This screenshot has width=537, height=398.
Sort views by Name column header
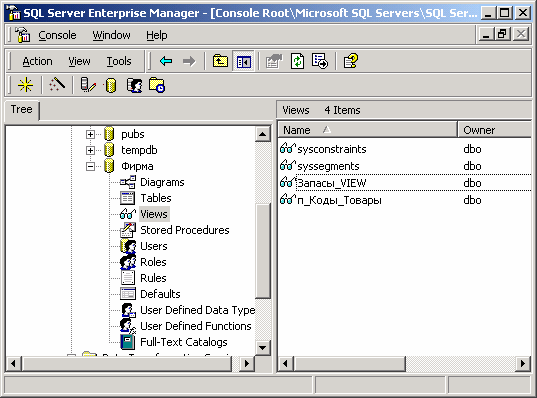[367, 130]
